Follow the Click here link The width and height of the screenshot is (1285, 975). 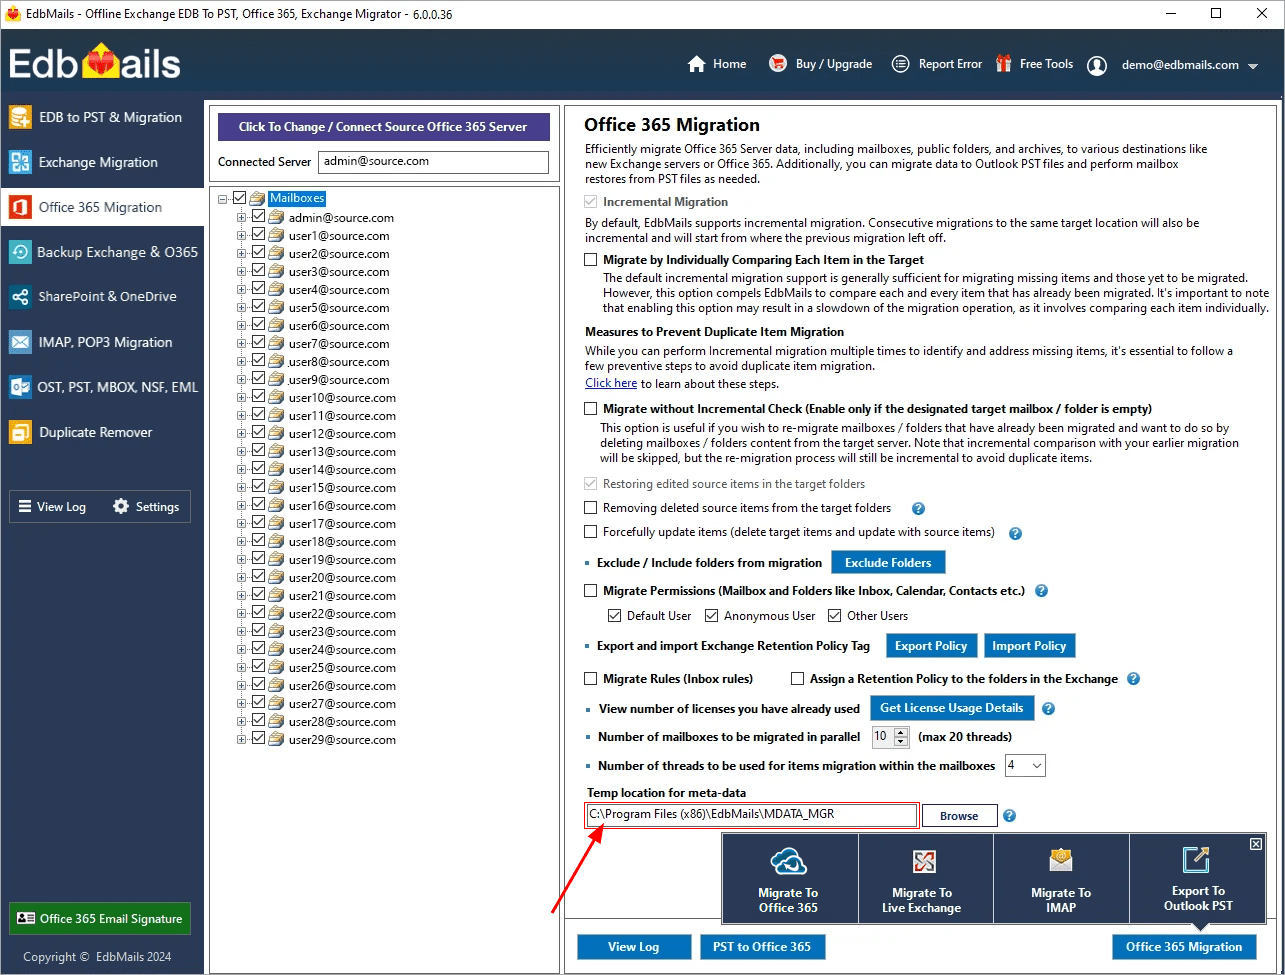(611, 384)
